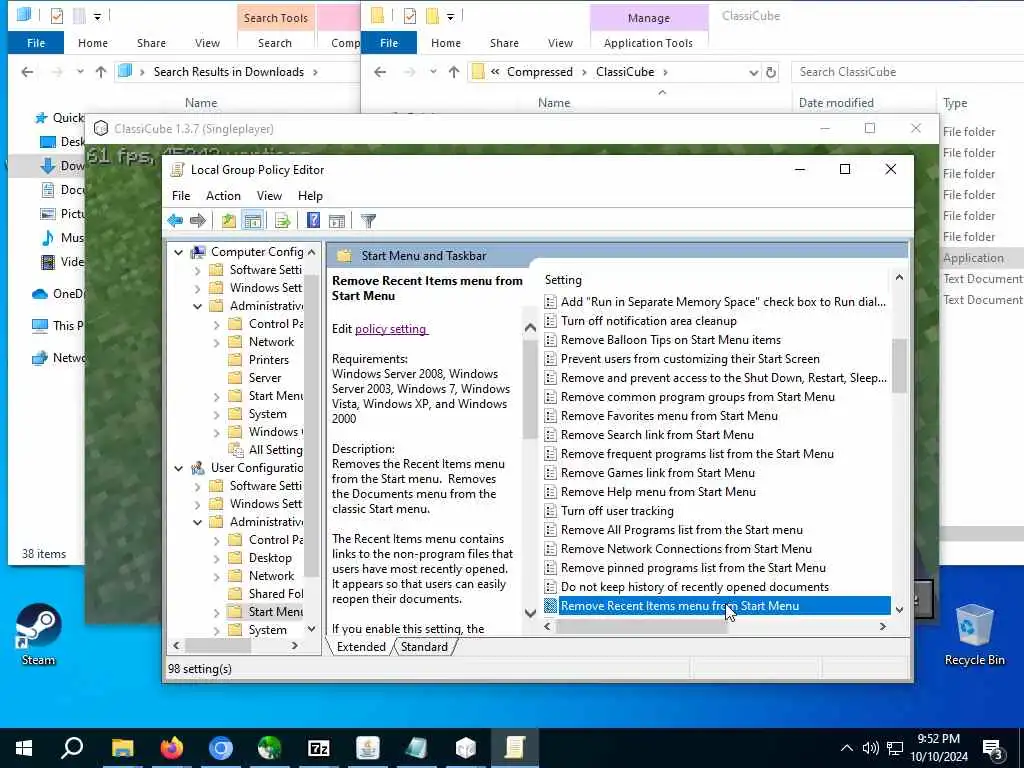1024x768 pixels.
Task: Open the volume speaker tray icon
Action: tap(871, 748)
